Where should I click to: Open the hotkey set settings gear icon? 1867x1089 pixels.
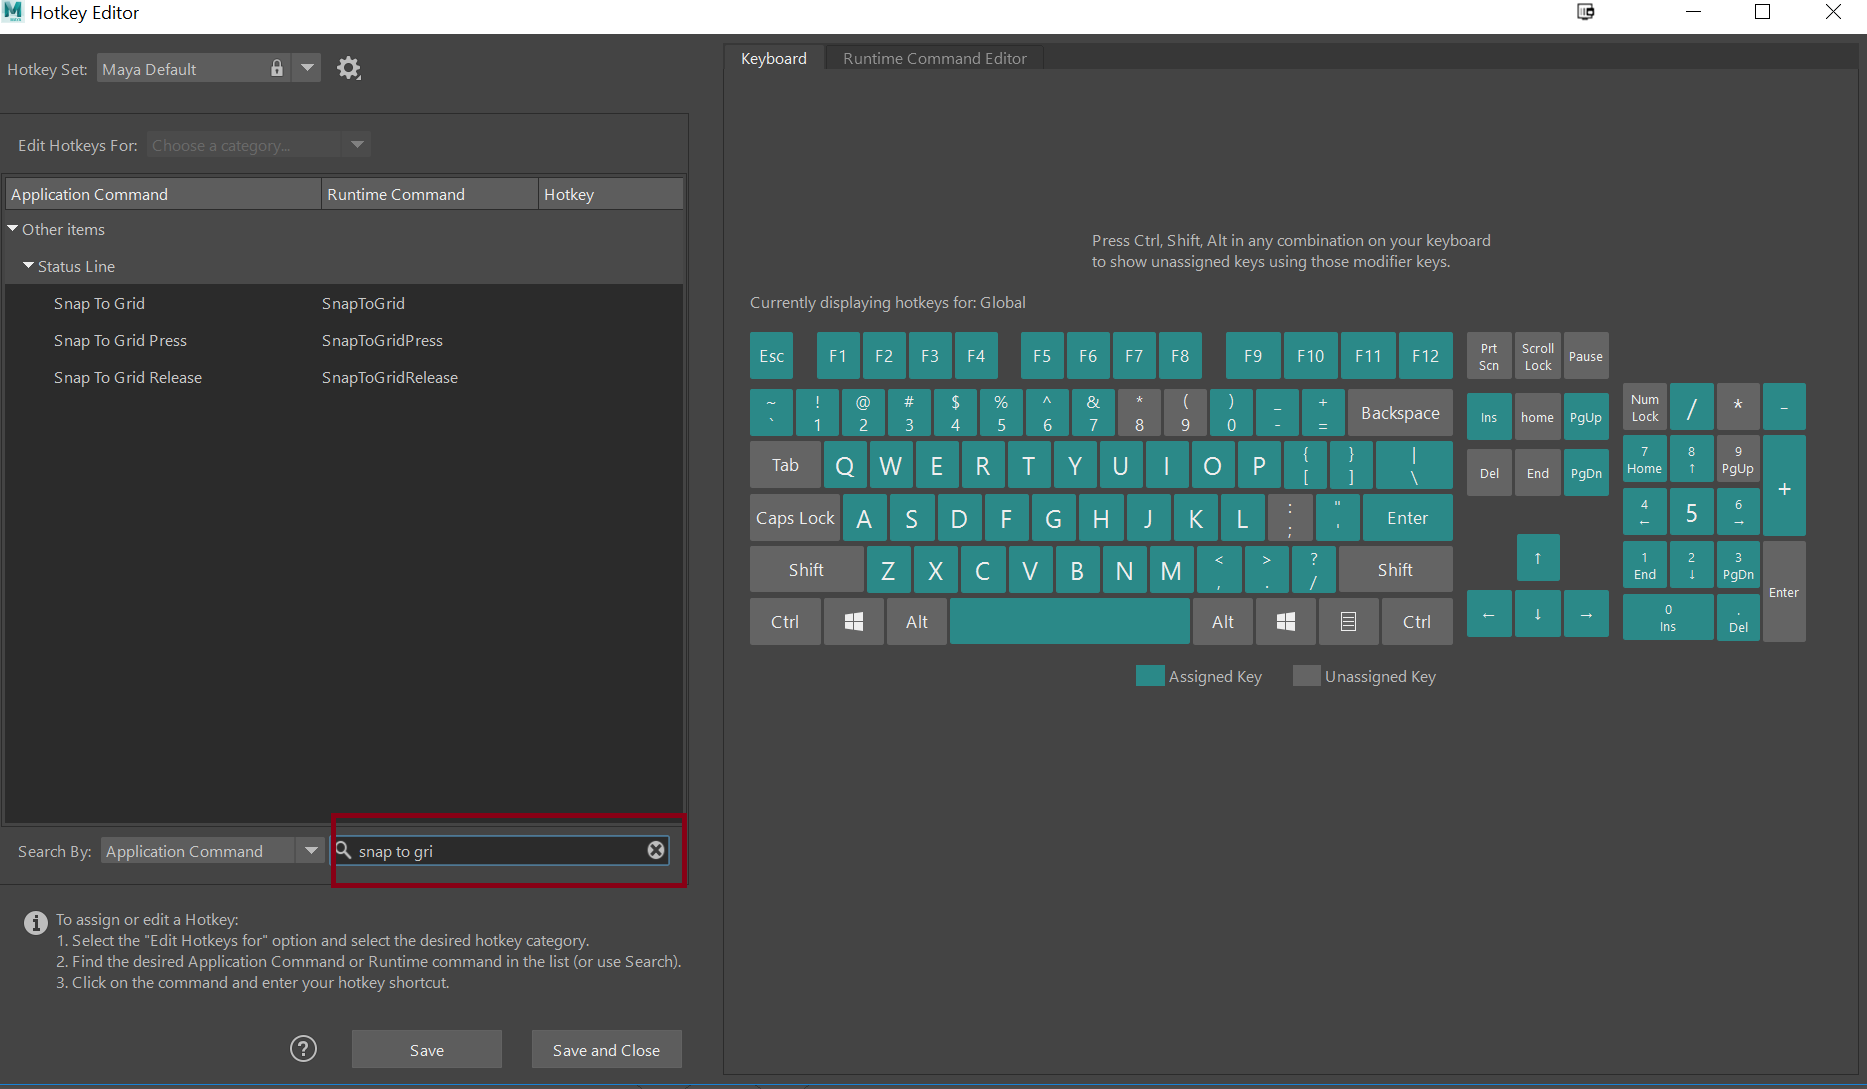(349, 67)
